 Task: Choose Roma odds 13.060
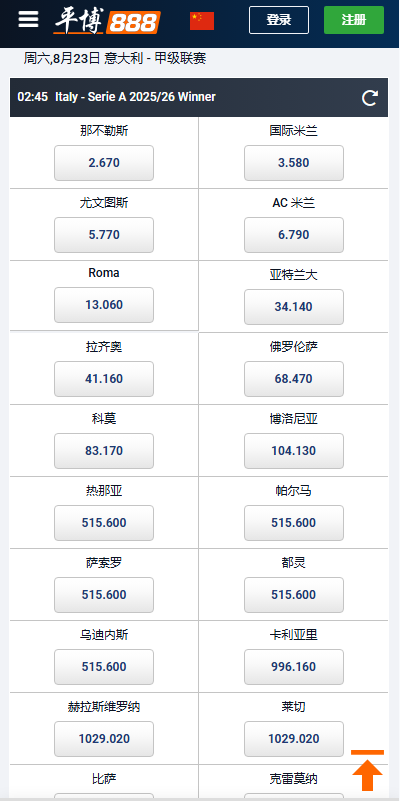point(104,305)
